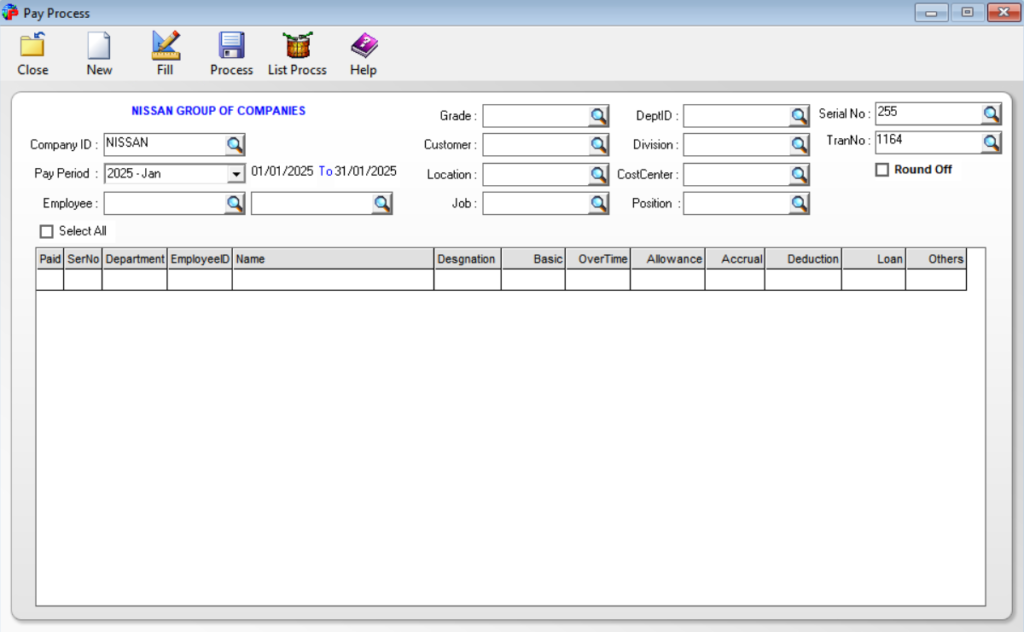Minimize the Pay Process window
The height and width of the screenshot is (632, 1024).
pyautogui.click(x=931, y=12)
